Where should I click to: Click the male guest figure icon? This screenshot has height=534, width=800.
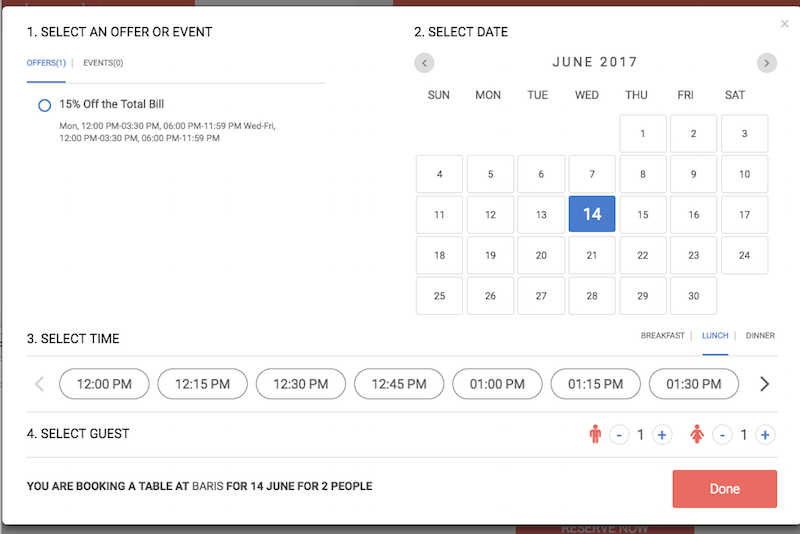click(595, 434)
